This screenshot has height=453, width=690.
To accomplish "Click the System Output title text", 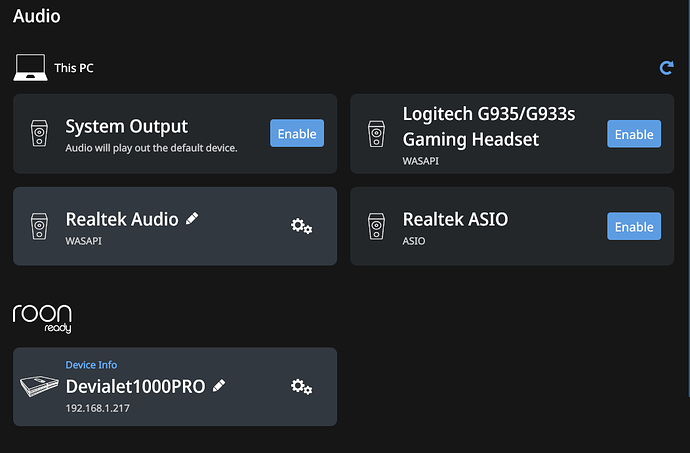I will pos(127,126).
